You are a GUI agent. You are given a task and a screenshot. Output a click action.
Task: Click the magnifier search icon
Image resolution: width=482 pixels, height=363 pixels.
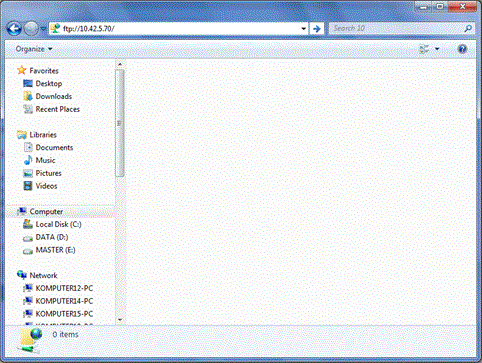click(468, 29)
